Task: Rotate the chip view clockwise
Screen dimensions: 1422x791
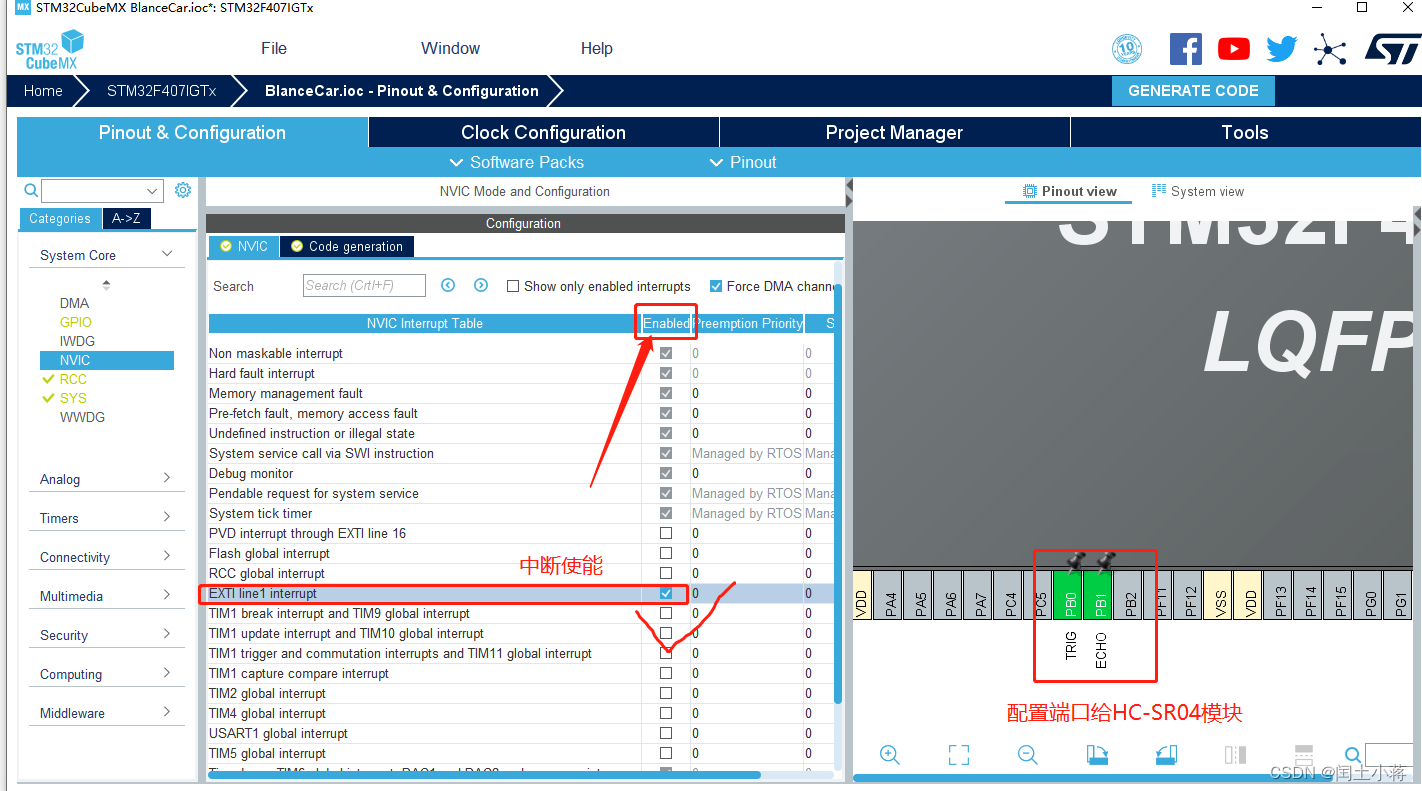Action: point(1097,755)
